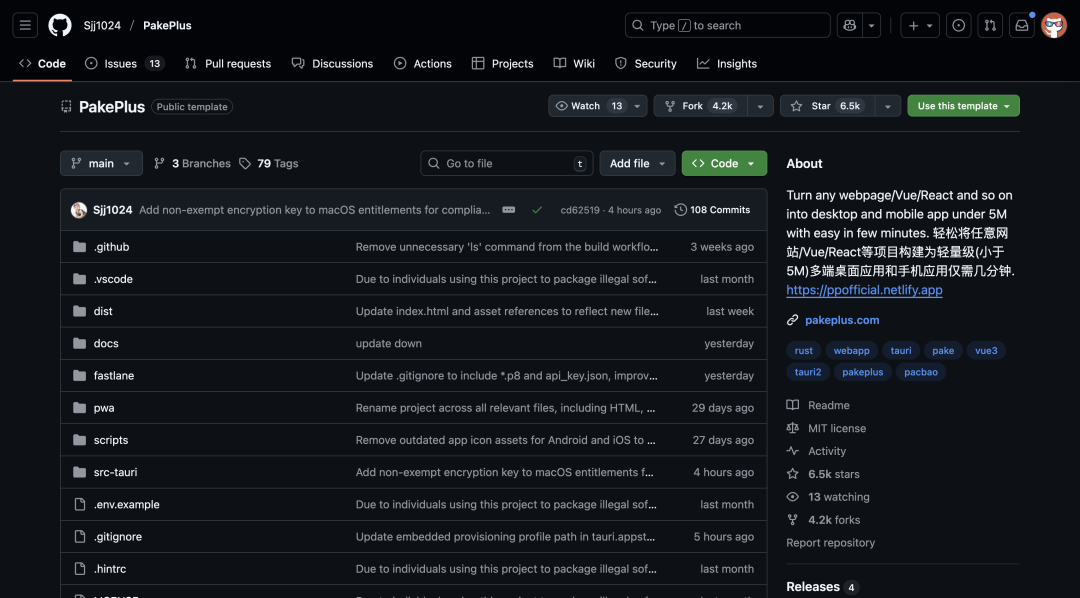The height and width of the screenshot is (598, 1080).
Task: Open the main branch selector dropdown
Action: (x=101, y=163)
